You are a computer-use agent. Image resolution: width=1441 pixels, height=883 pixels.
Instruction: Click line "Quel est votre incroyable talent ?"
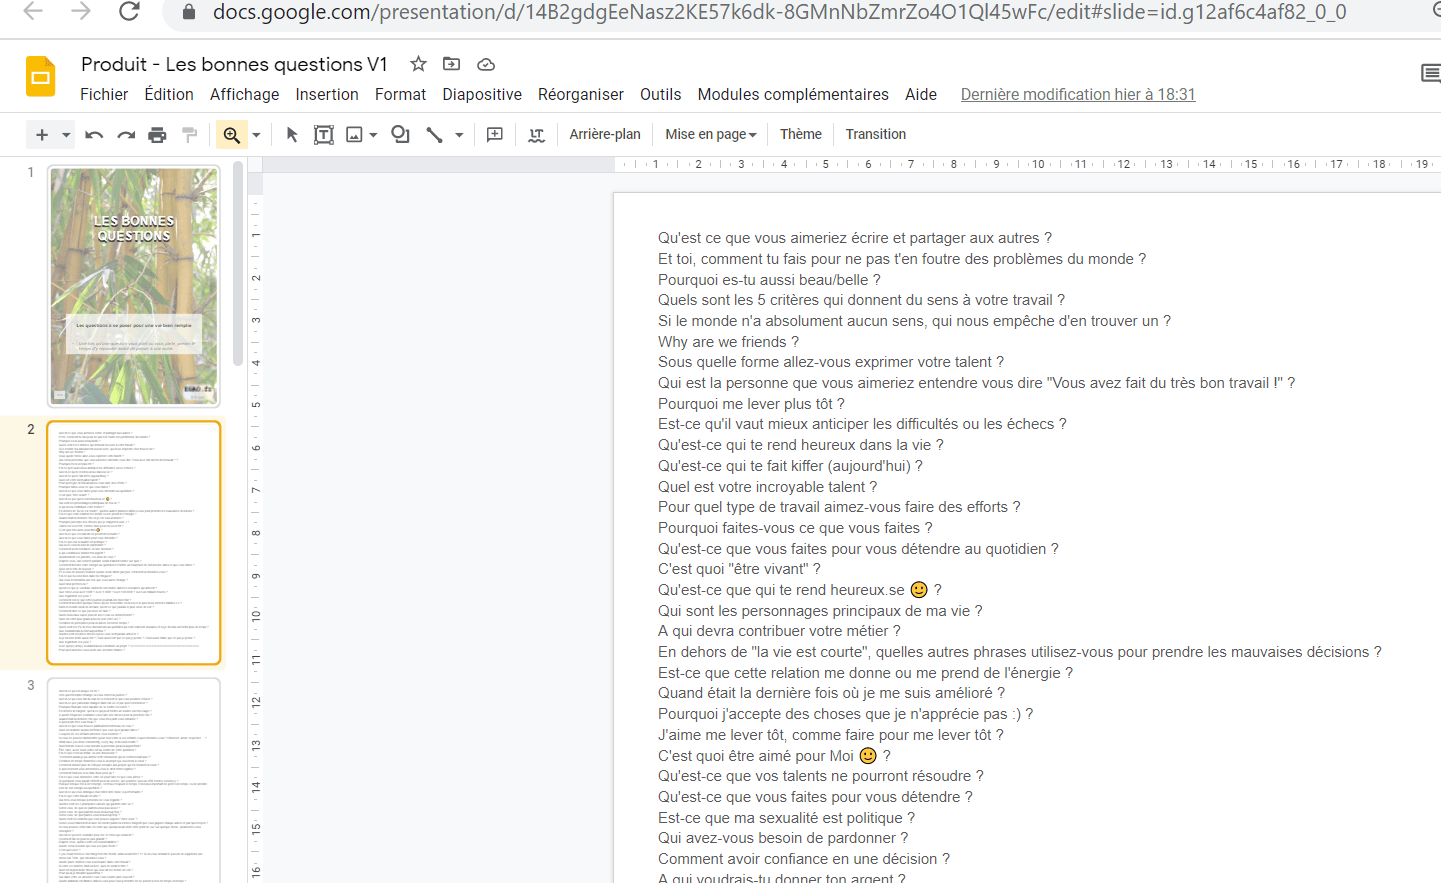coord(767,487)
